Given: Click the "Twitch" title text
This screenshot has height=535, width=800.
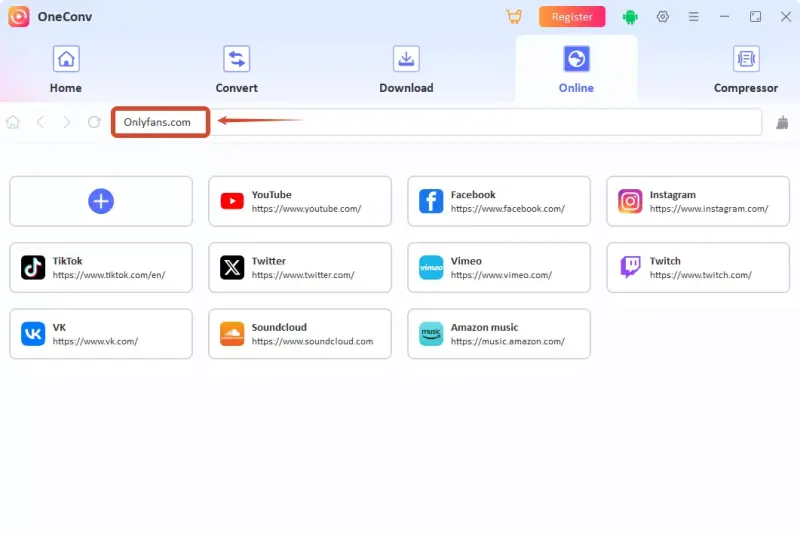Looking at the screenshot, I should click(x=665, y=261).
